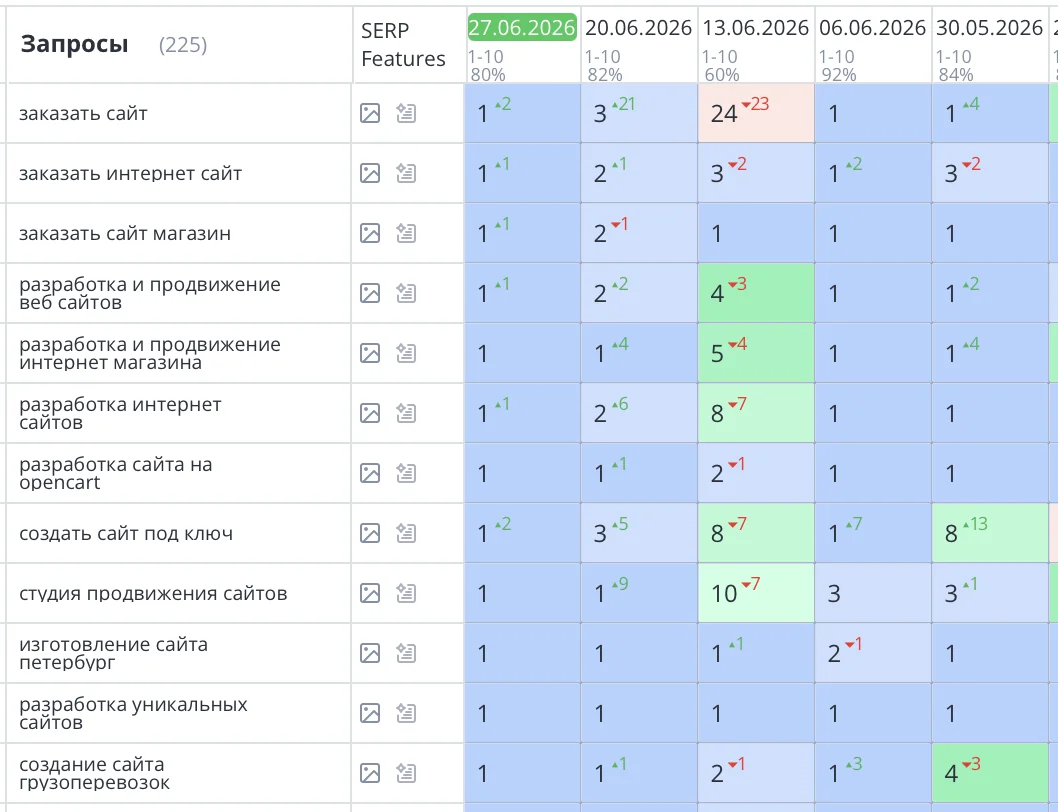Click image icon for разработка сайта на opencart
The height and width of the screenshot is (812, 1058).
coord(370,473)
